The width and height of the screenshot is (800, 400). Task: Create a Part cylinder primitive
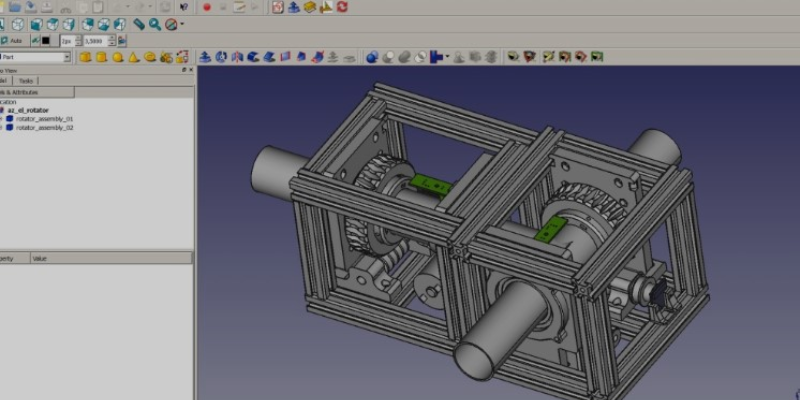102,57
